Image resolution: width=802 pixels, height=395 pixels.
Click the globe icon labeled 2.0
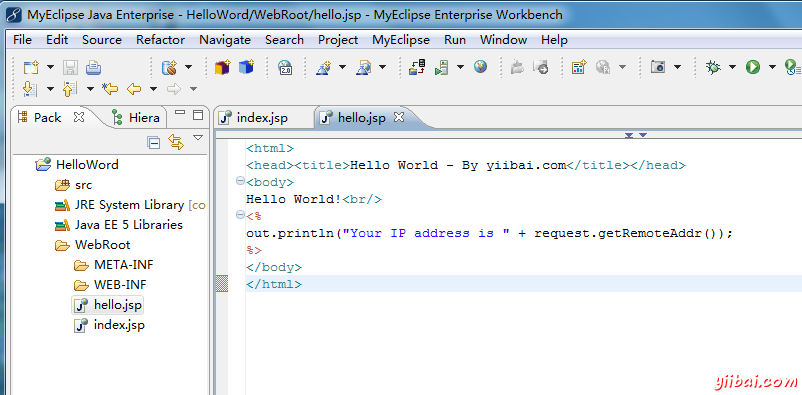point(285,67)
